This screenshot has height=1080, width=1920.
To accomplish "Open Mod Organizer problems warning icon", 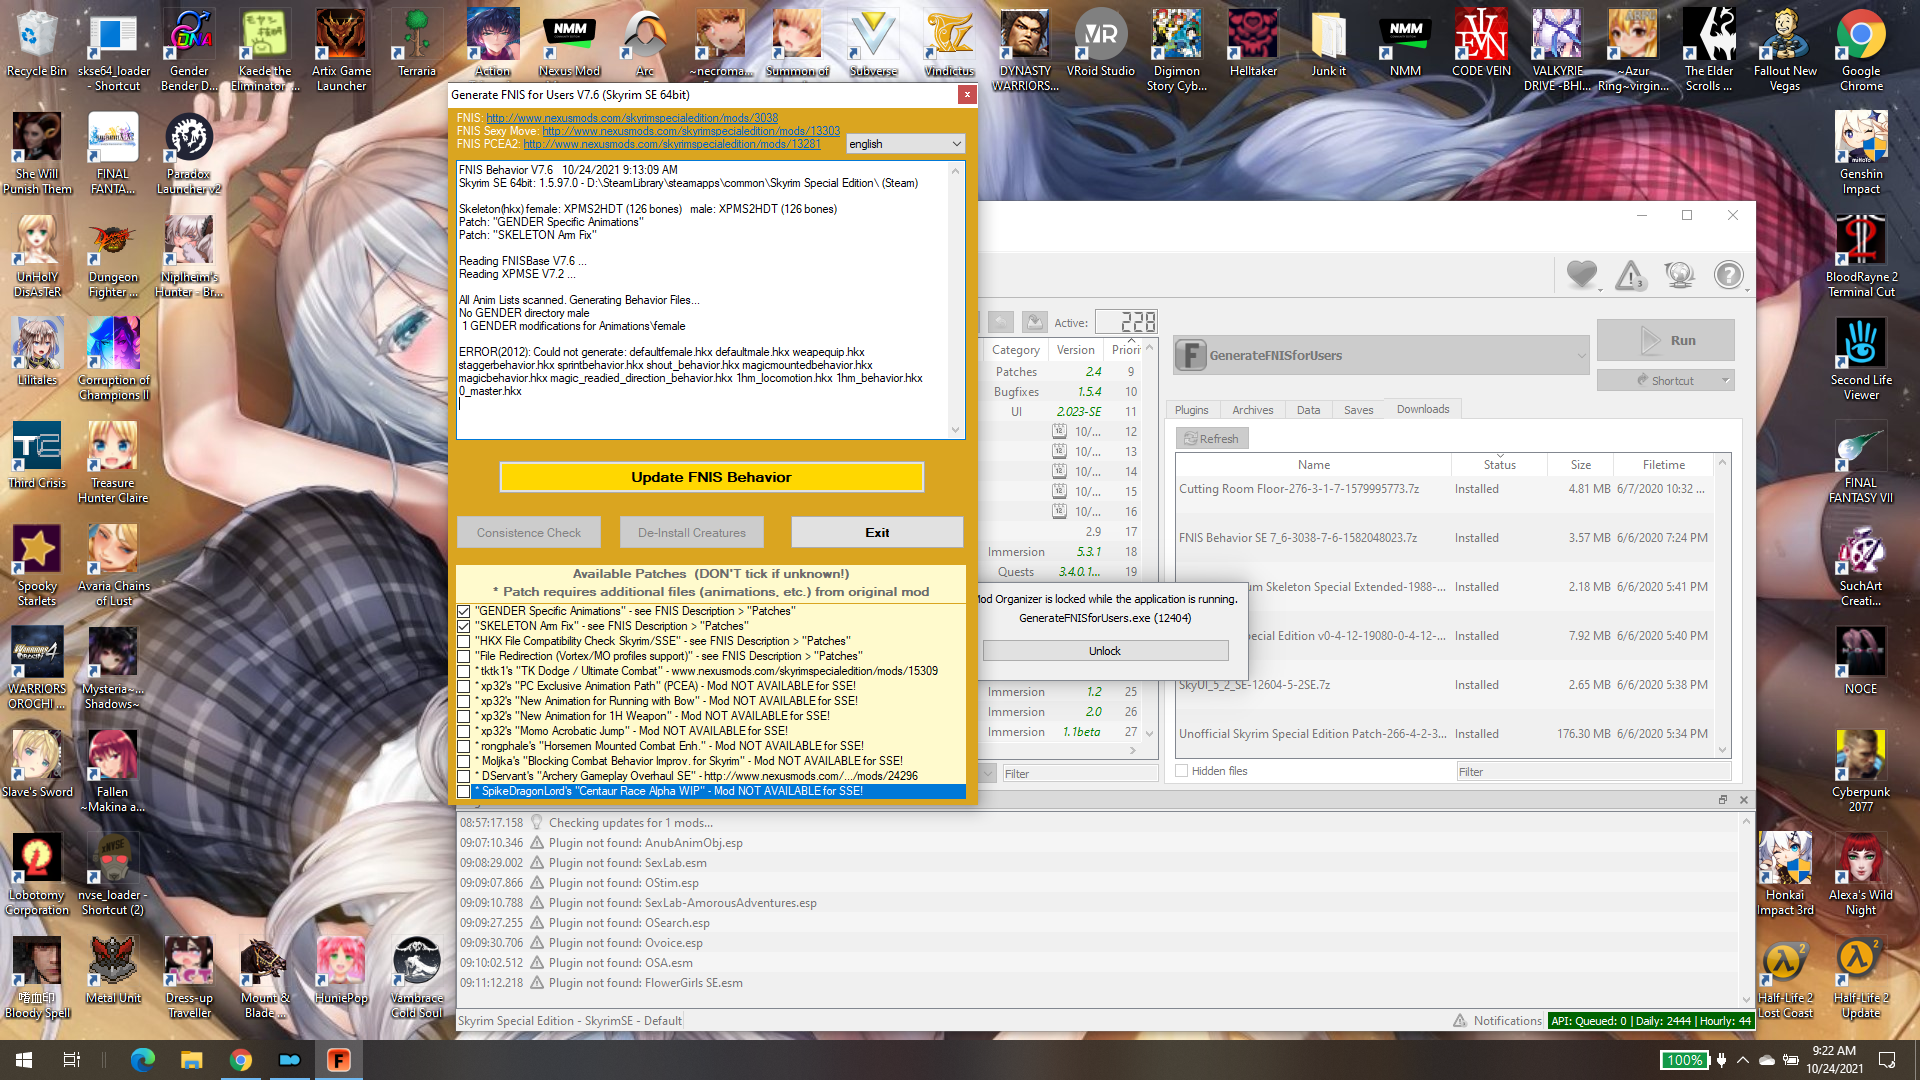I will (x=1630, y=274).
